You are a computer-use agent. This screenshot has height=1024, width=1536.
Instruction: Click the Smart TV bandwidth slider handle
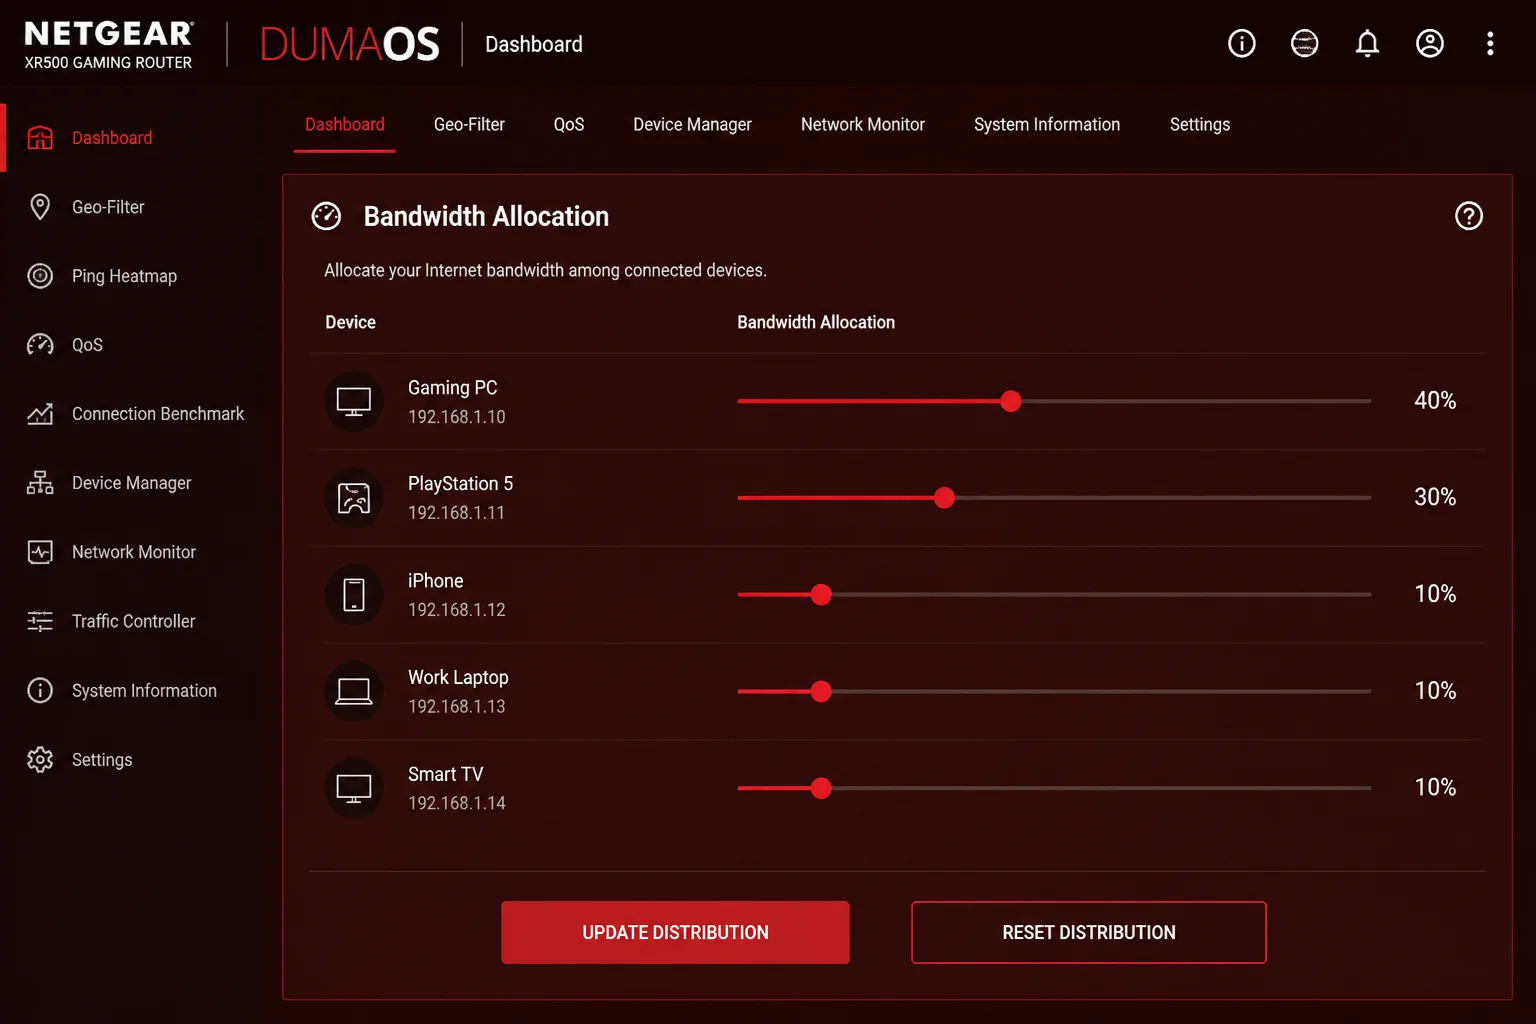821,788
